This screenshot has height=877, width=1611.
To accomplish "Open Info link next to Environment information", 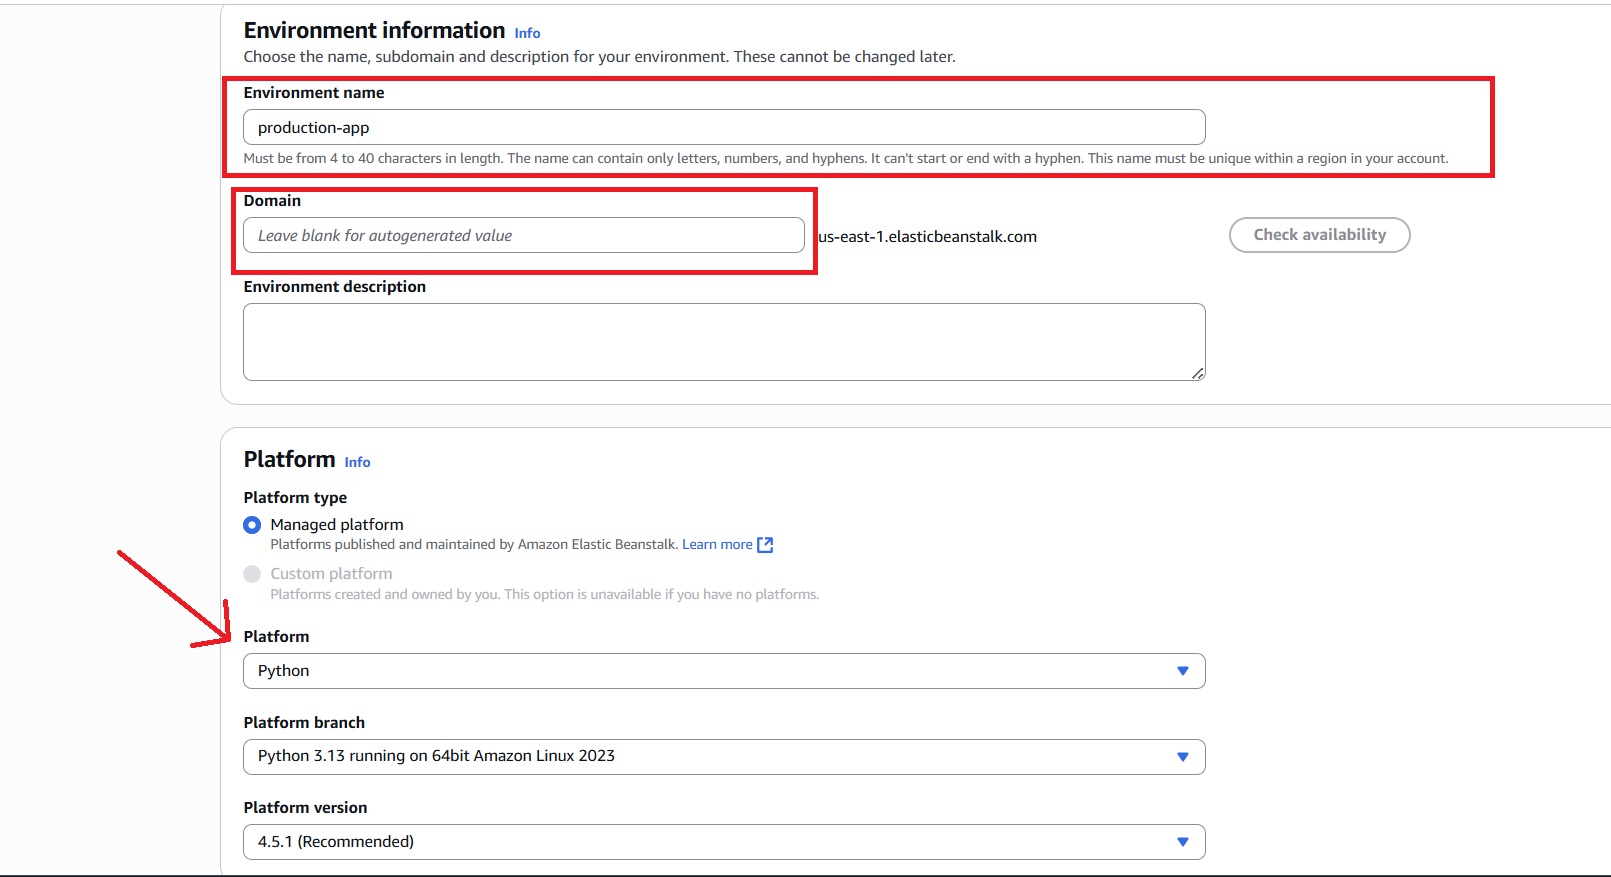I will point(527,33).
